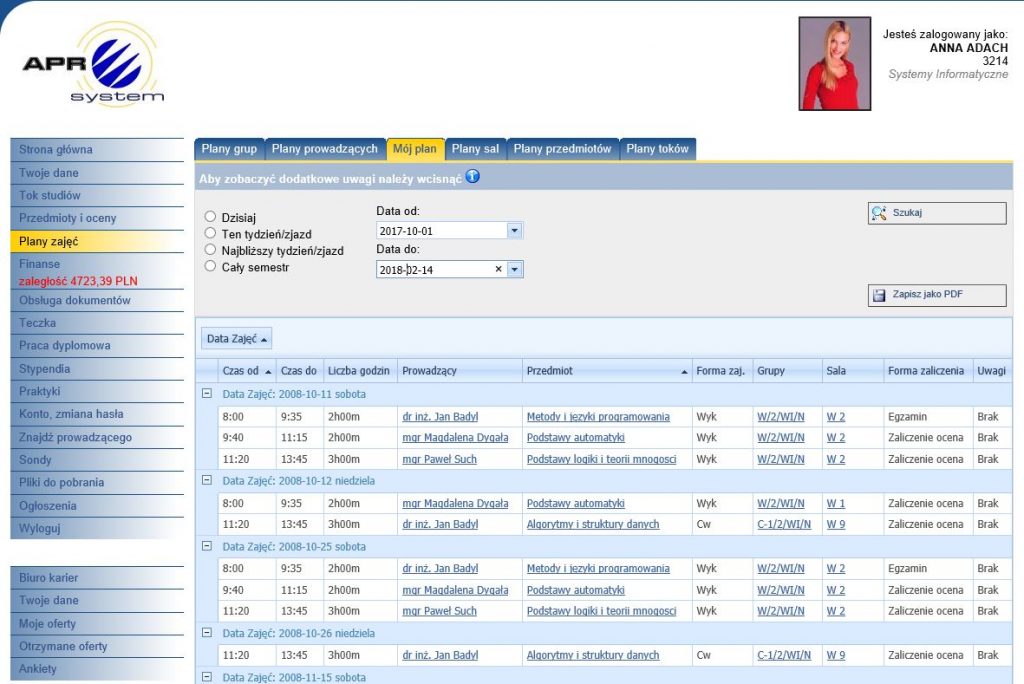Open C-1/2/WI/N group link on 2008-10-12
The width and height of the screenshot is (1024, 684).
[784, 524]
